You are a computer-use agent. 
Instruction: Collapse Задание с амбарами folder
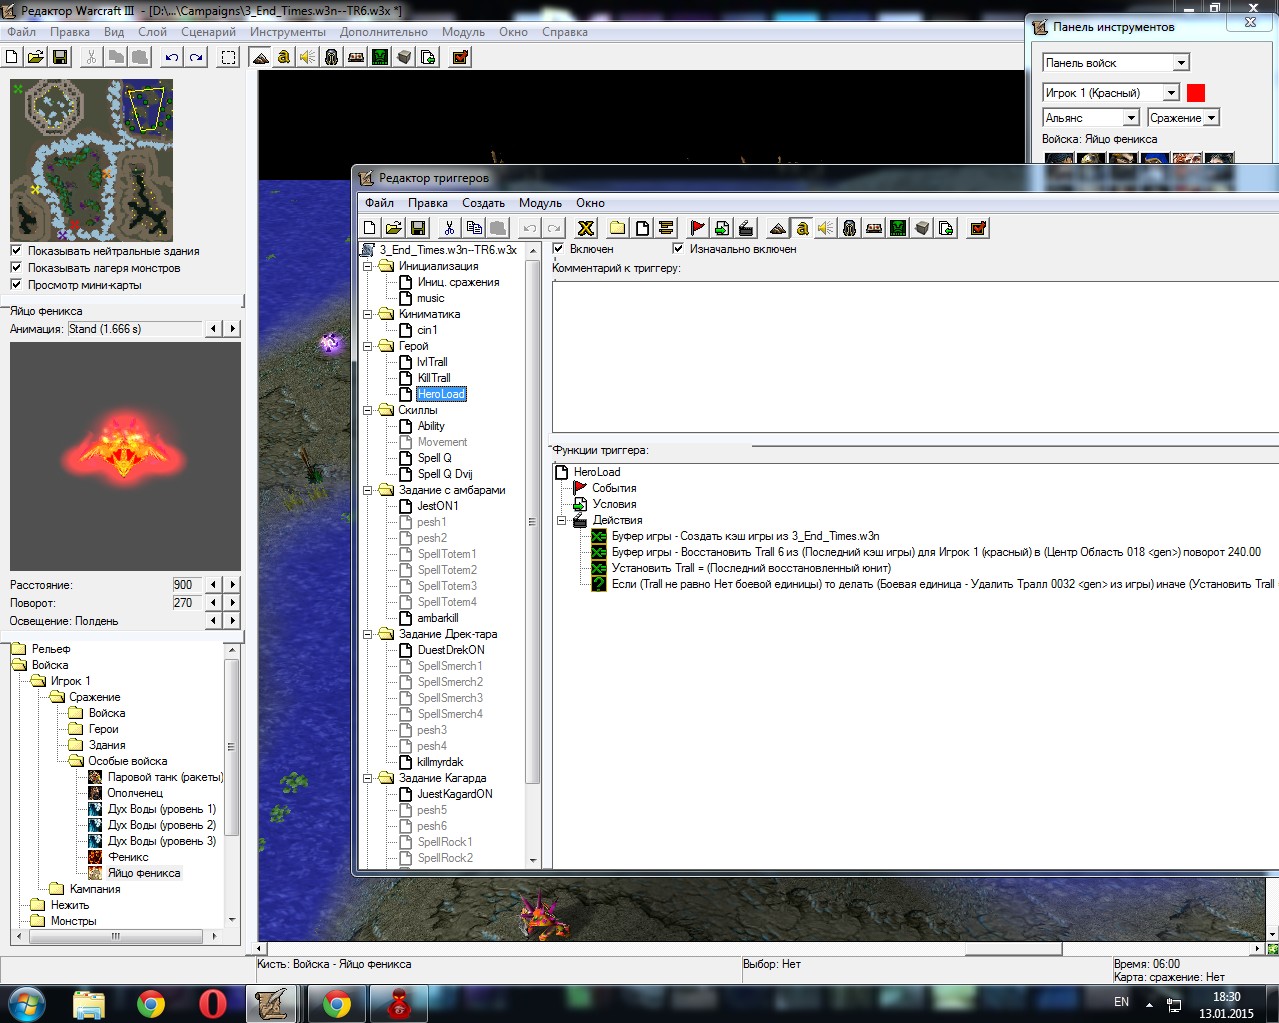[x=367, y=490]
